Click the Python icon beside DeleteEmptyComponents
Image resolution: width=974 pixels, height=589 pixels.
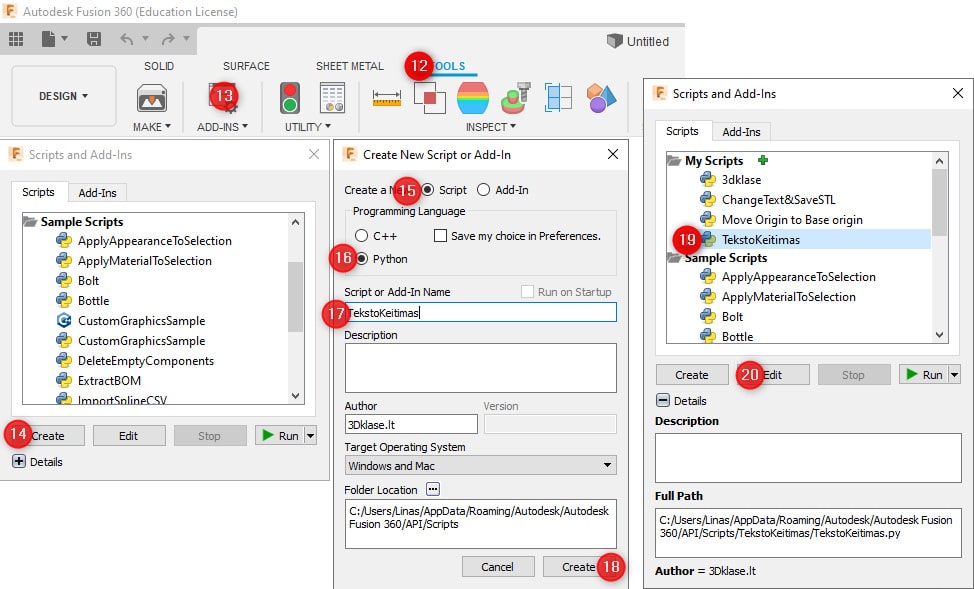tap(63, 361)
